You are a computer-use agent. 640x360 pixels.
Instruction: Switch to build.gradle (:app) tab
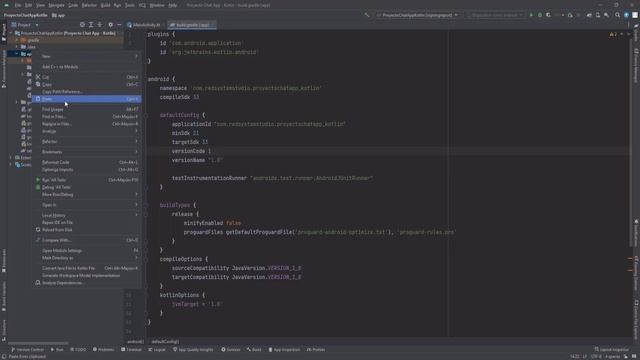(x=192, y=25)
